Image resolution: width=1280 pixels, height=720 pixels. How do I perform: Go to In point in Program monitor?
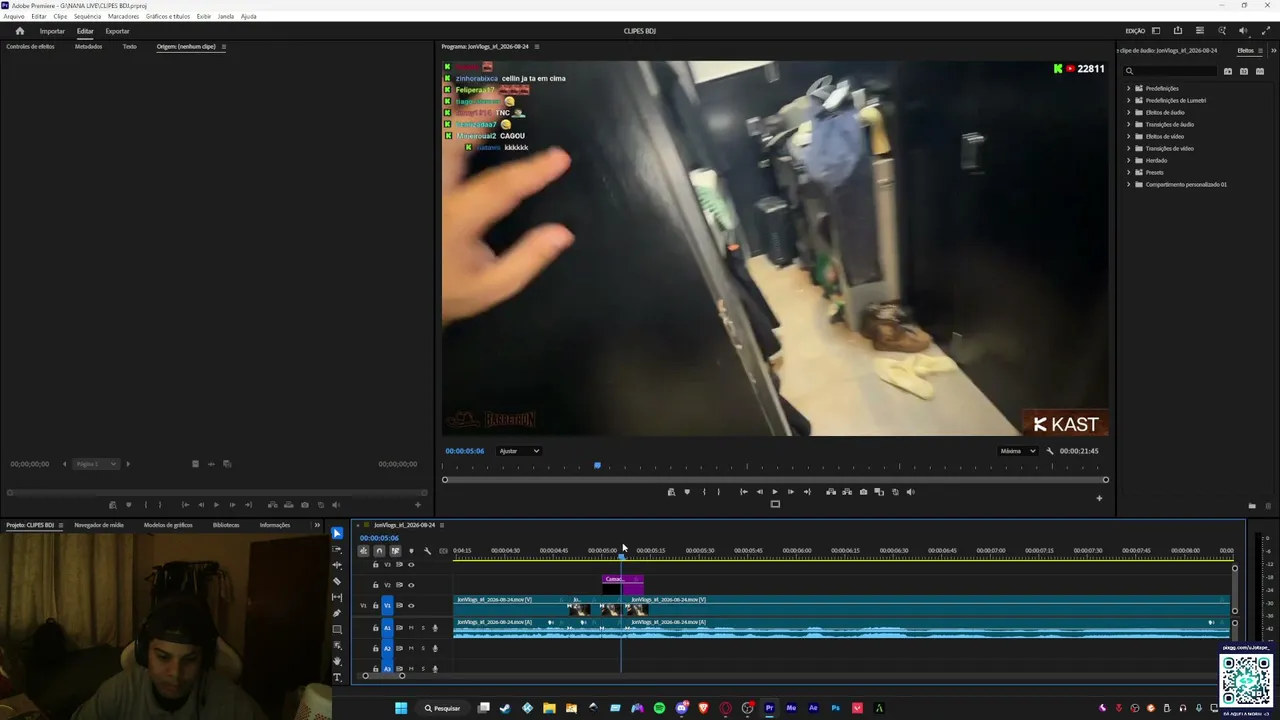pyautogui.click(x=743, y=492)
